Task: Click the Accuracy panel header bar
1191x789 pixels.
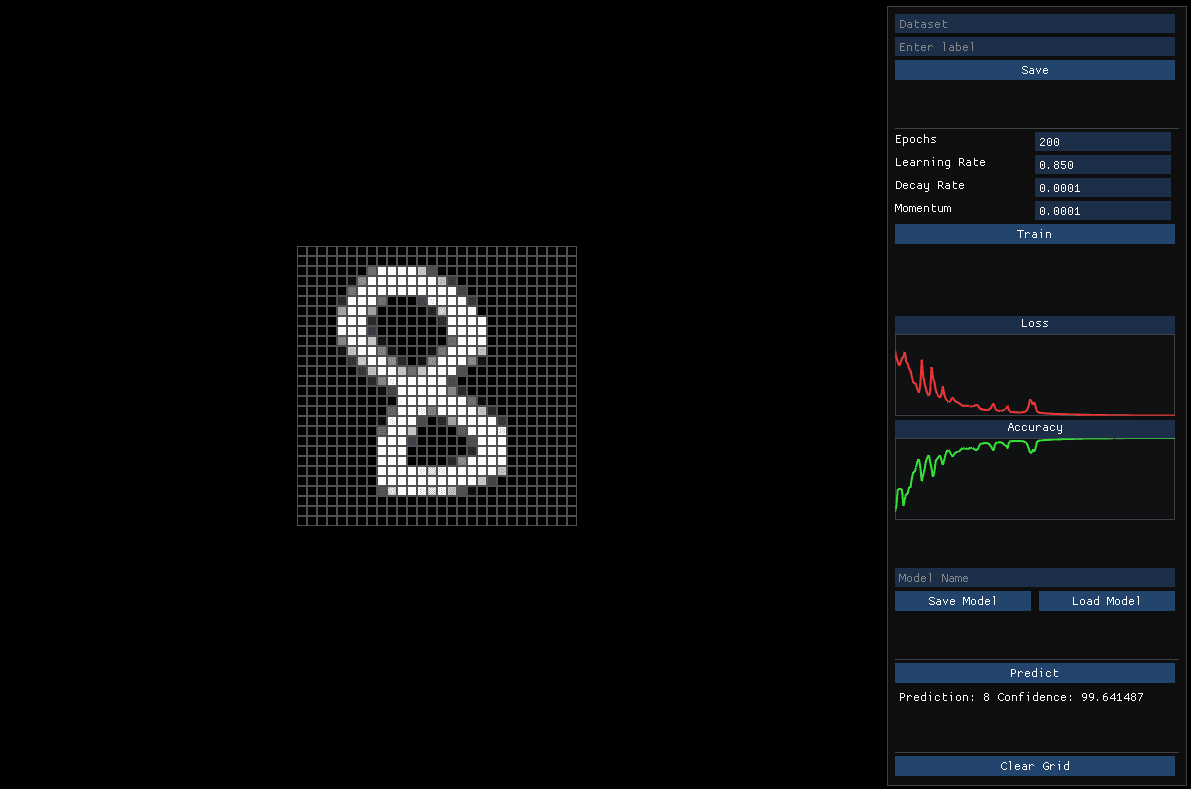Action: pyautogui.click(x=1034, y=427)
